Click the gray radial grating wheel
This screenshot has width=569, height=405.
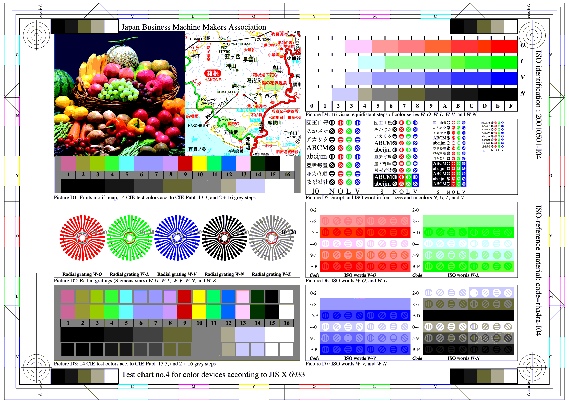(x=272, y=238)
